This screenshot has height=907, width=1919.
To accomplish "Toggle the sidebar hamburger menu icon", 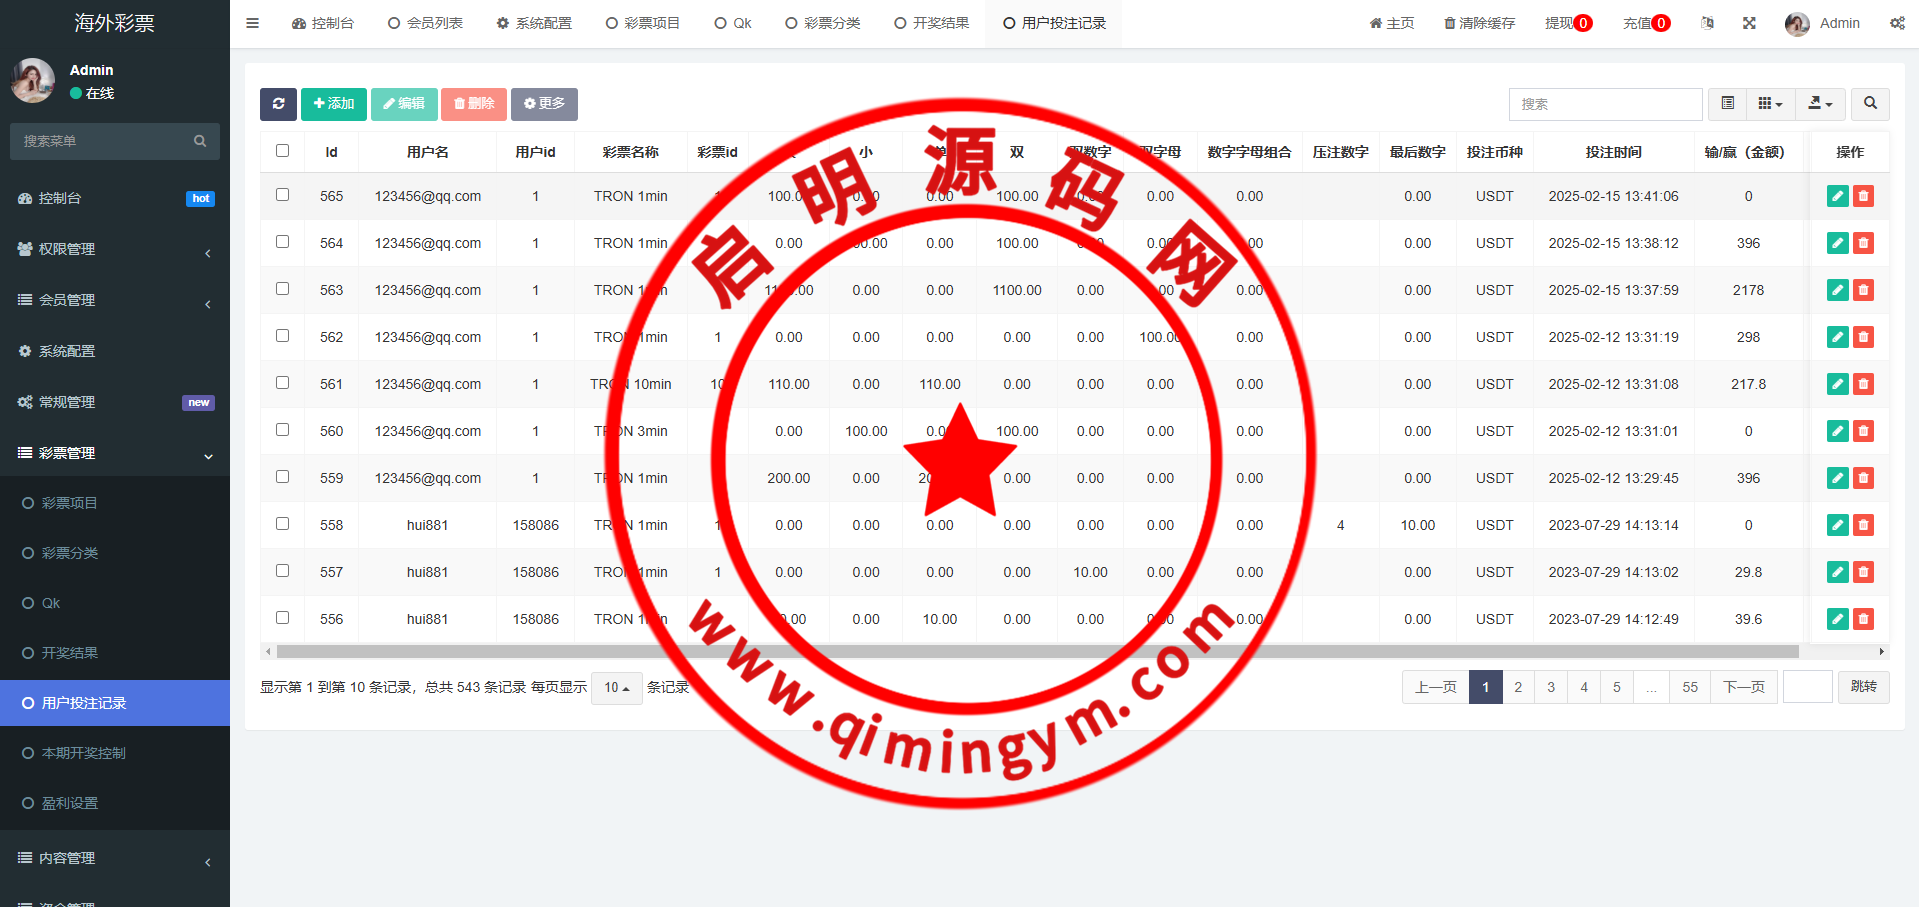I will click(x=252, y=23).
